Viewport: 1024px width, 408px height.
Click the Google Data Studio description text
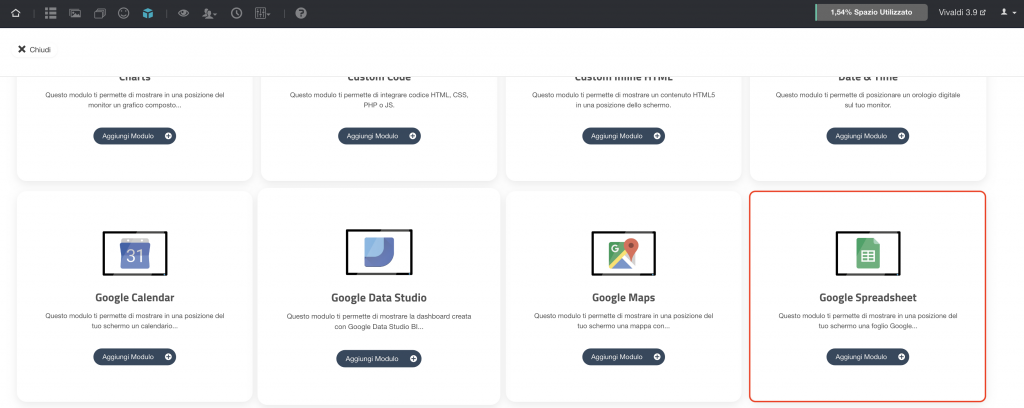(379, 321)
